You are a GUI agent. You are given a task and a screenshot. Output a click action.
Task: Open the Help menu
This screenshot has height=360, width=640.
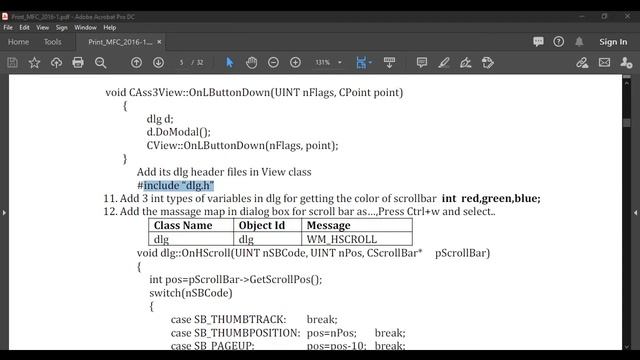(x=109, y=27)
